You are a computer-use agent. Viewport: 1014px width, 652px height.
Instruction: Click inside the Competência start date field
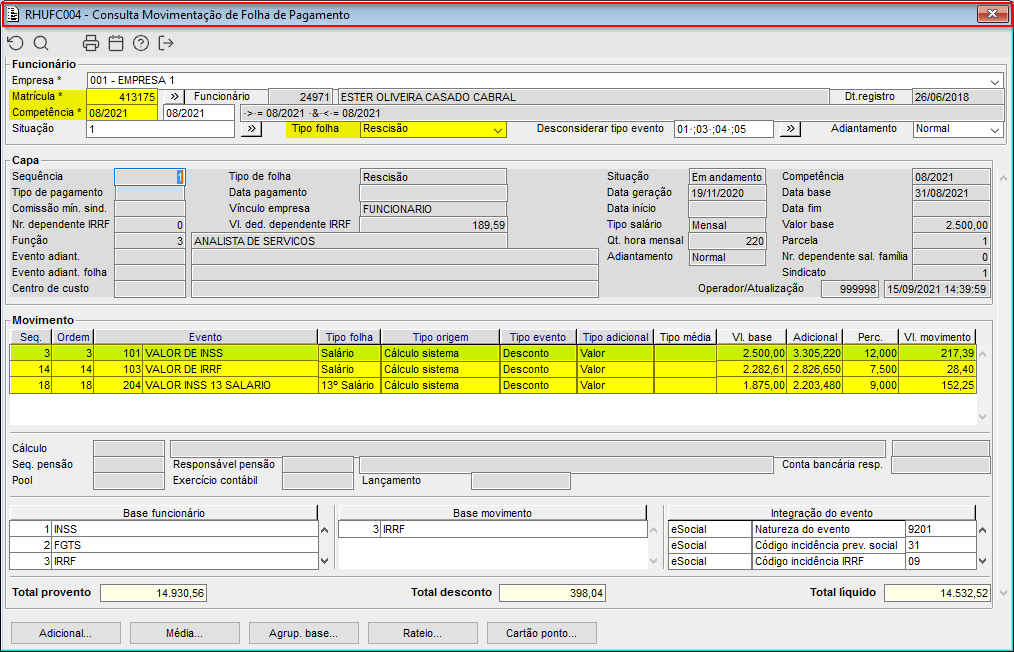tap(122, 113)
